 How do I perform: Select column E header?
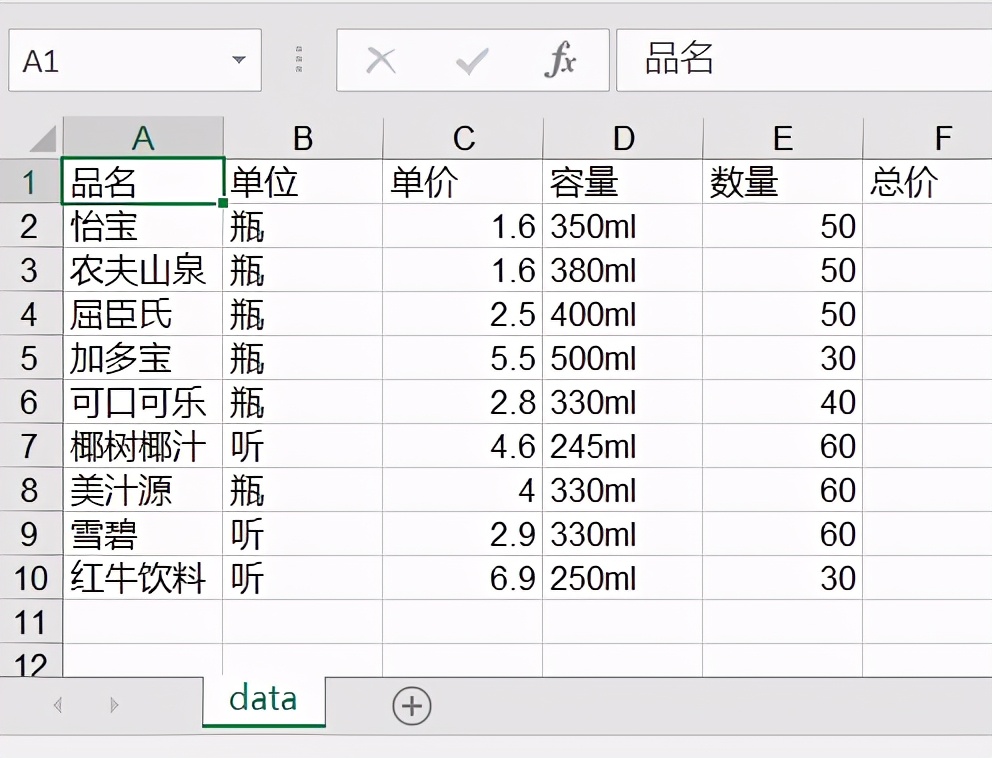click(x=783, y=138)
